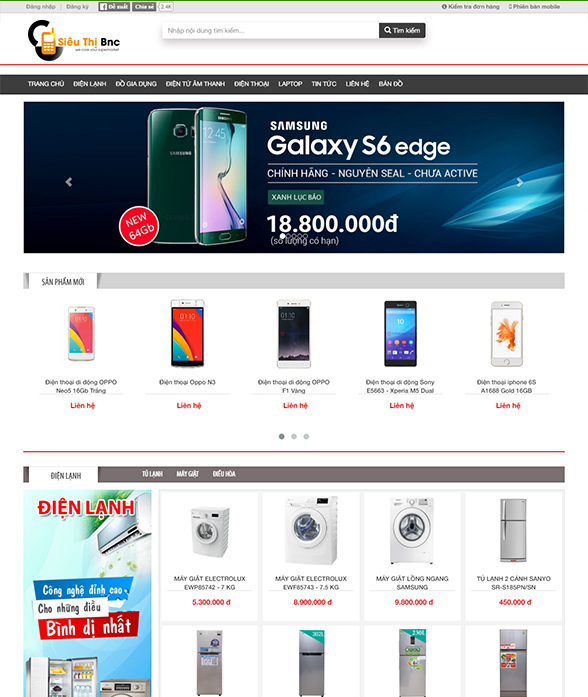This screenshot has width=588, height=697.
Task: Click the Facebook Đề xuất button
Action: (114, 7)
